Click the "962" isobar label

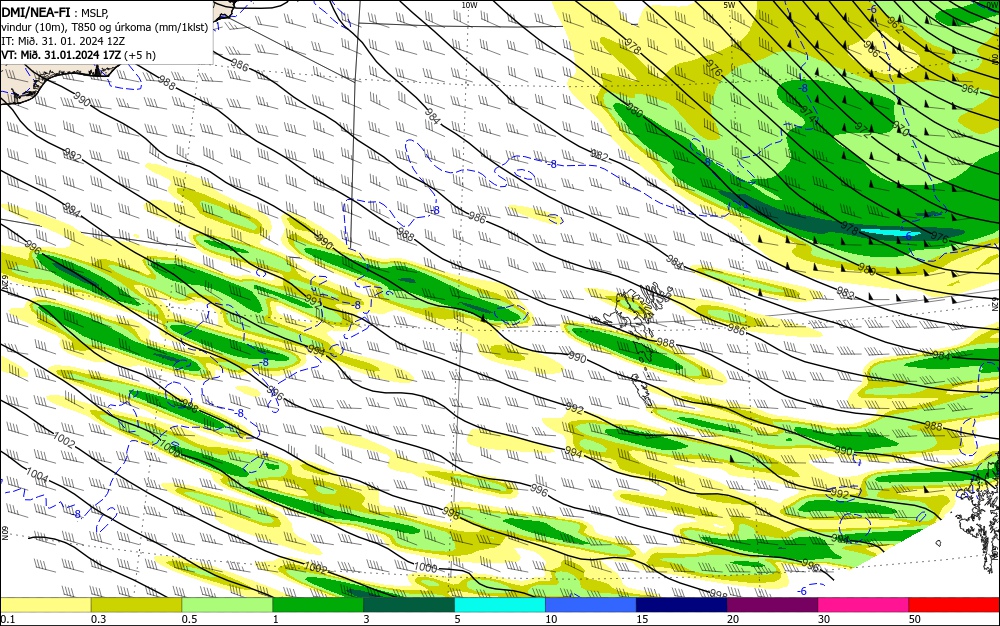(895, 24)
